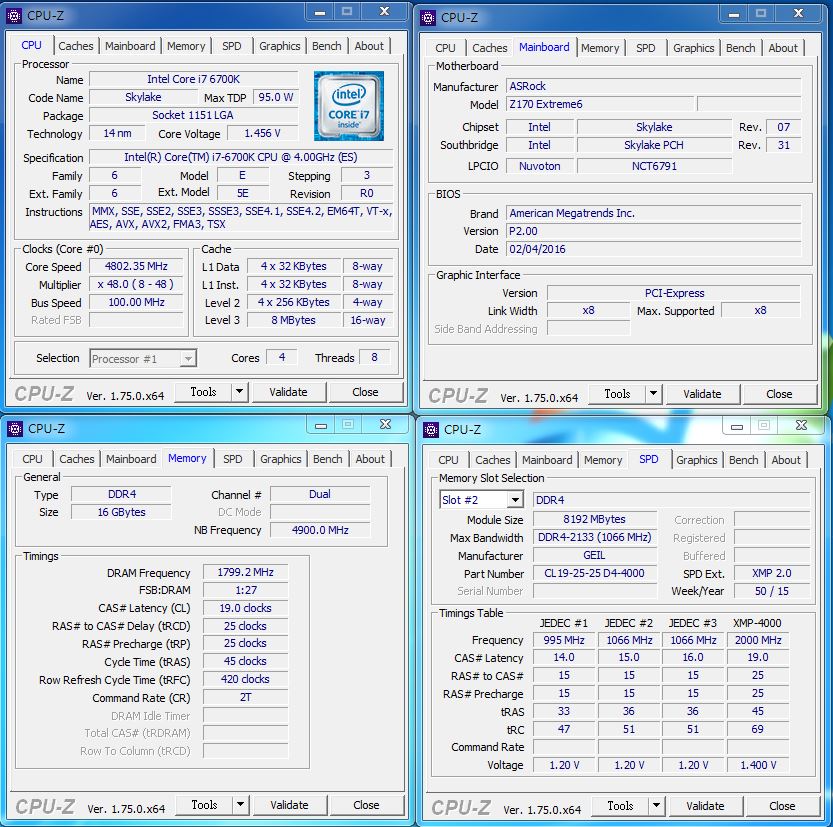Image resolution: width=833 pixels, height=827 pixels.
Task: Open the Bench tab in the CPU window
Action: pos(327,46)
